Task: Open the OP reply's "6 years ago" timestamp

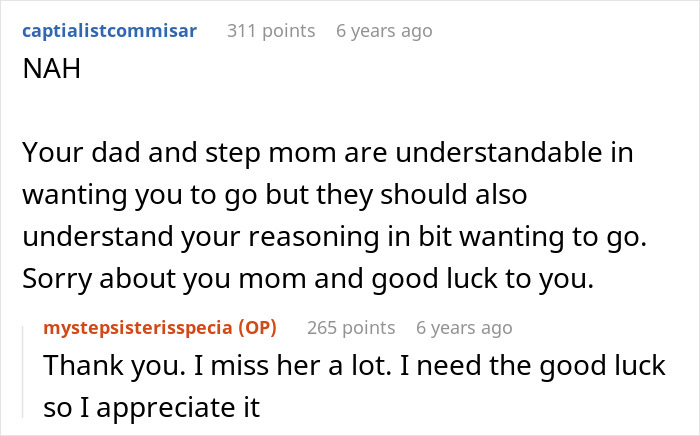Action: (x=464, y=328)
